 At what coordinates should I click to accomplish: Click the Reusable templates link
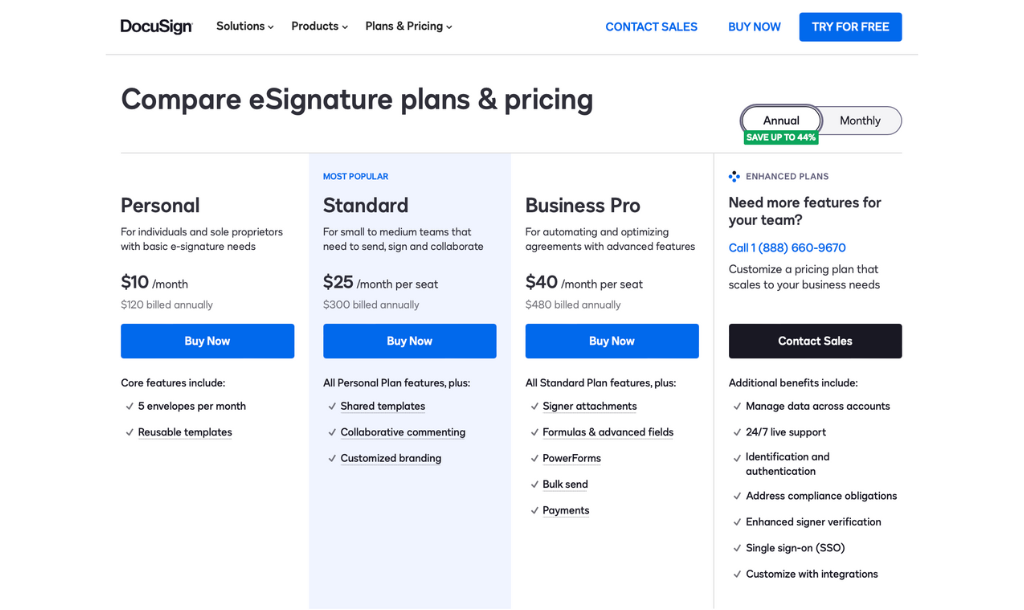point(185,432)
